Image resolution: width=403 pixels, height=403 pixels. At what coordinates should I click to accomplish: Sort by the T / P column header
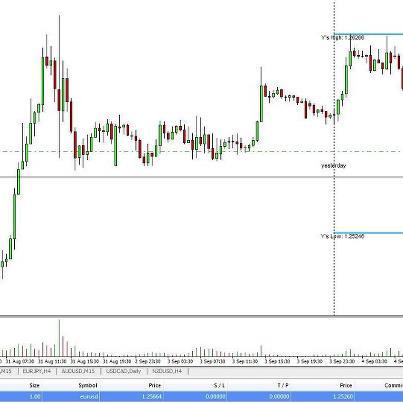click(282, 385)
